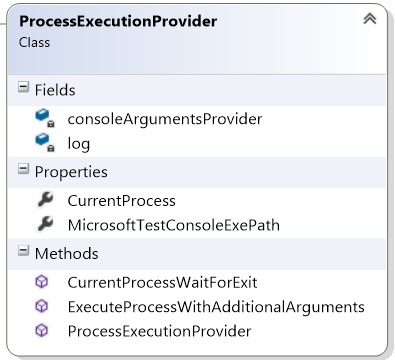The image size is (395, 364).
Task: Click the ExecuteProcessWithAdditionalArguments method cube icon
Action: click(x=42, y=306)
